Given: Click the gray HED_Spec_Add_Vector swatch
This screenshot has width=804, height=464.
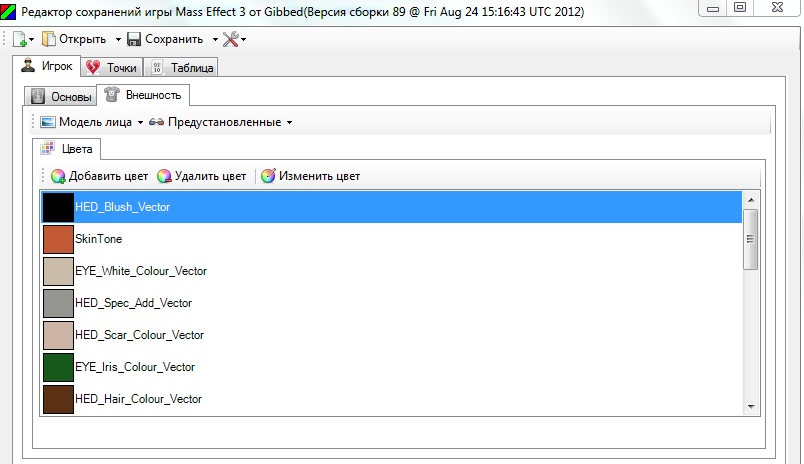Looking at the screenshot, I should point(58,303).
